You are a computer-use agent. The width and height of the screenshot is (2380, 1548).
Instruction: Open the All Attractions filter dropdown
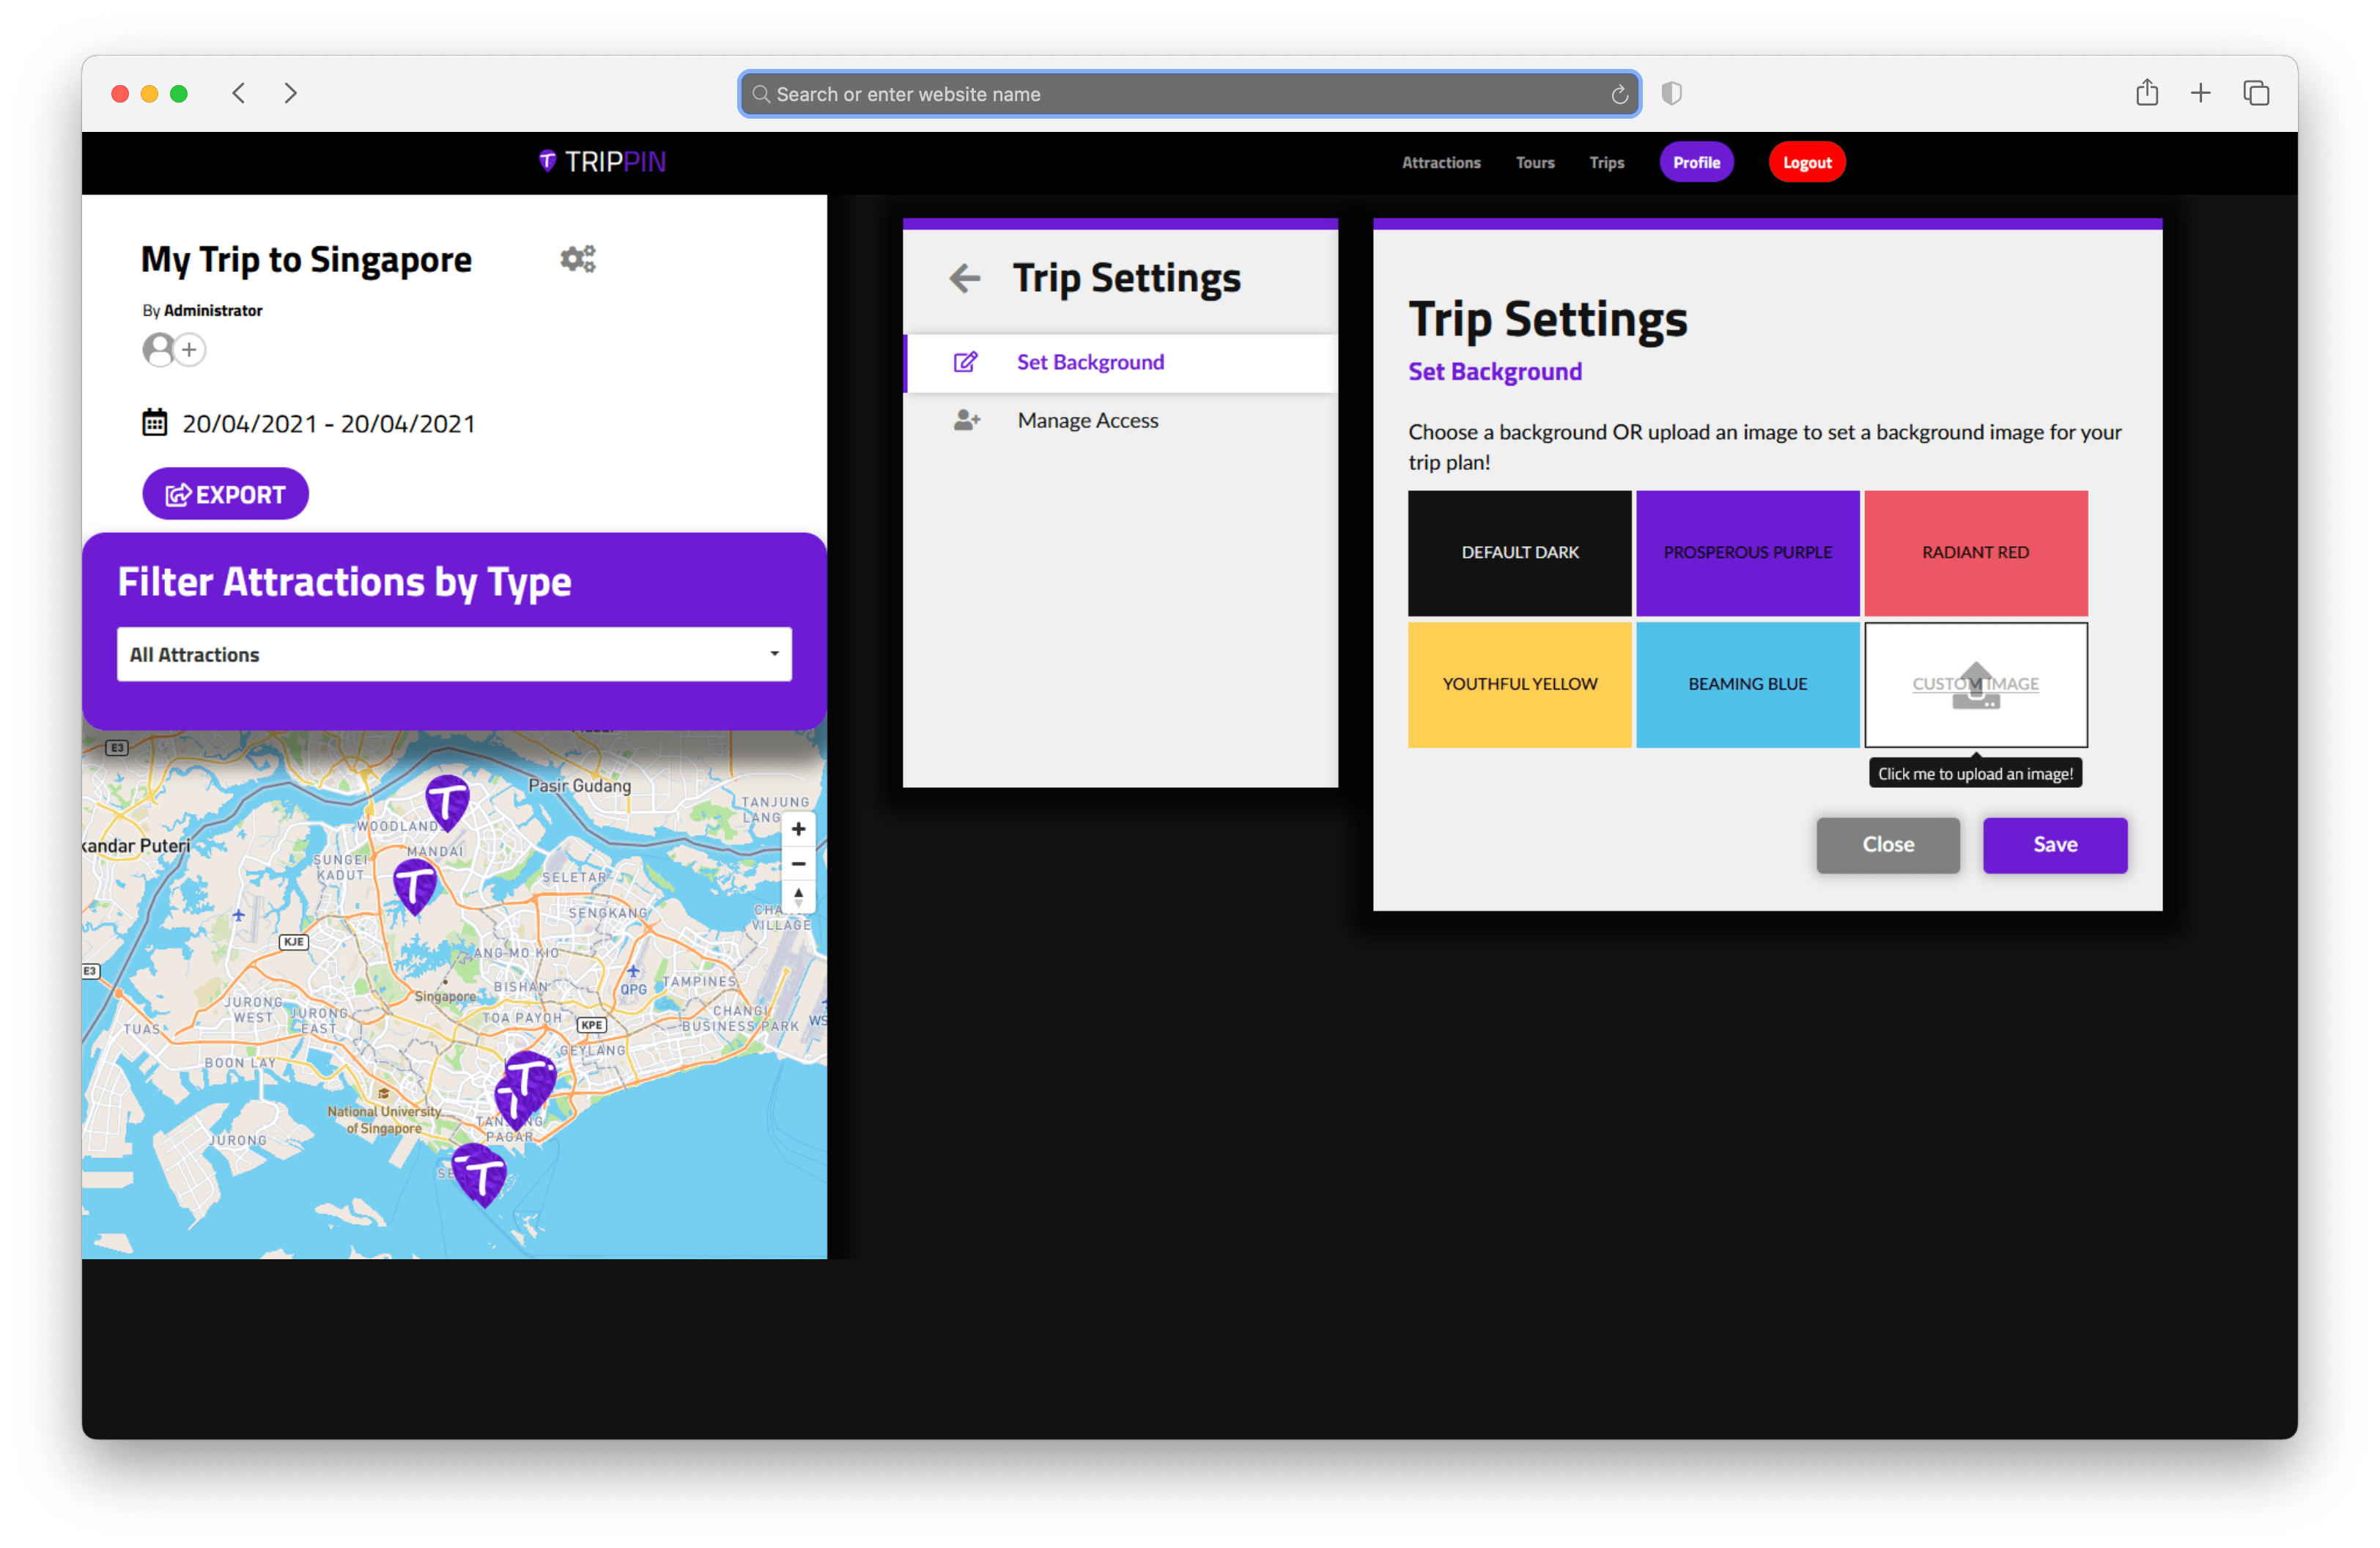pyautogui.click(x=454, y=654)
